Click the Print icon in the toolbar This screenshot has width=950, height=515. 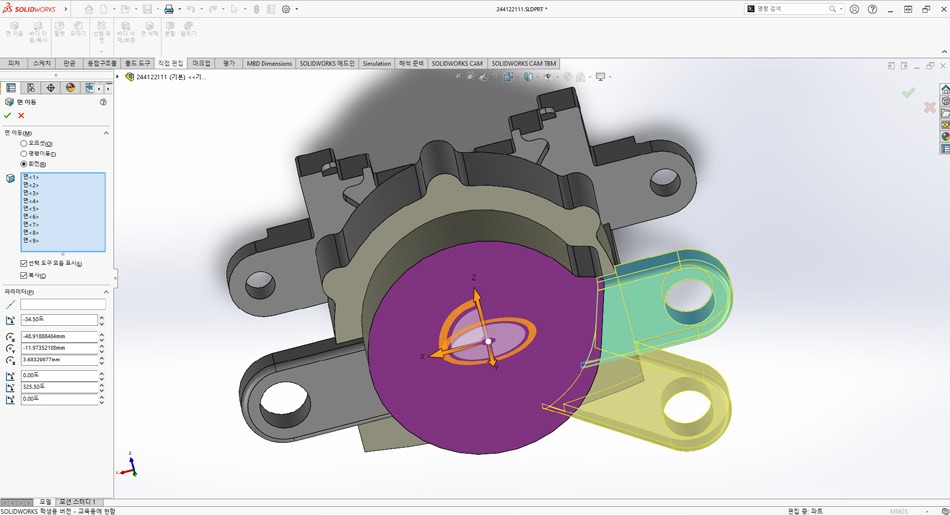click(x=168, y=9)
